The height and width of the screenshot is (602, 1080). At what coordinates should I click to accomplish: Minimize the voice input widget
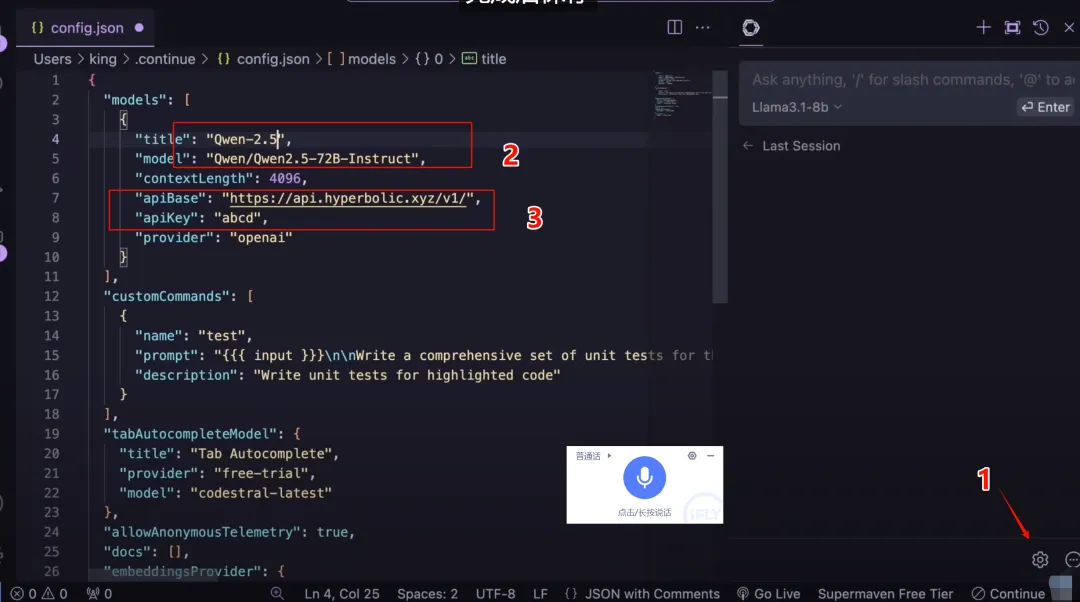(x=711, y=455)
